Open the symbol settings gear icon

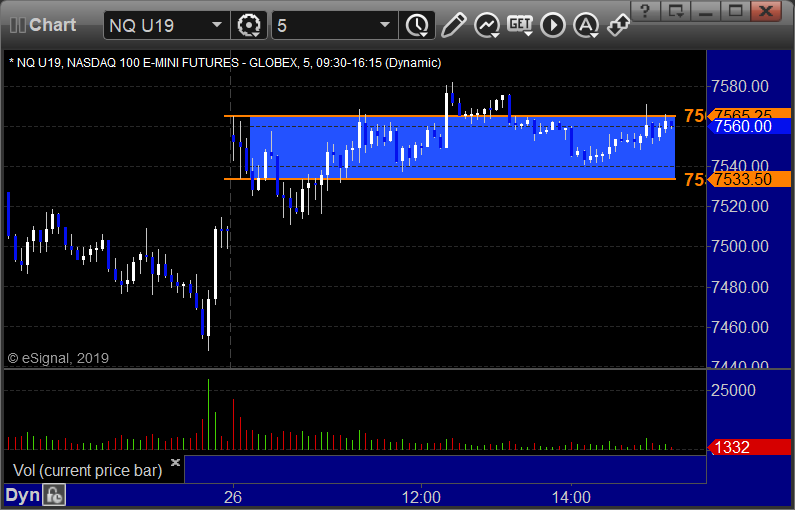[249, 25]
